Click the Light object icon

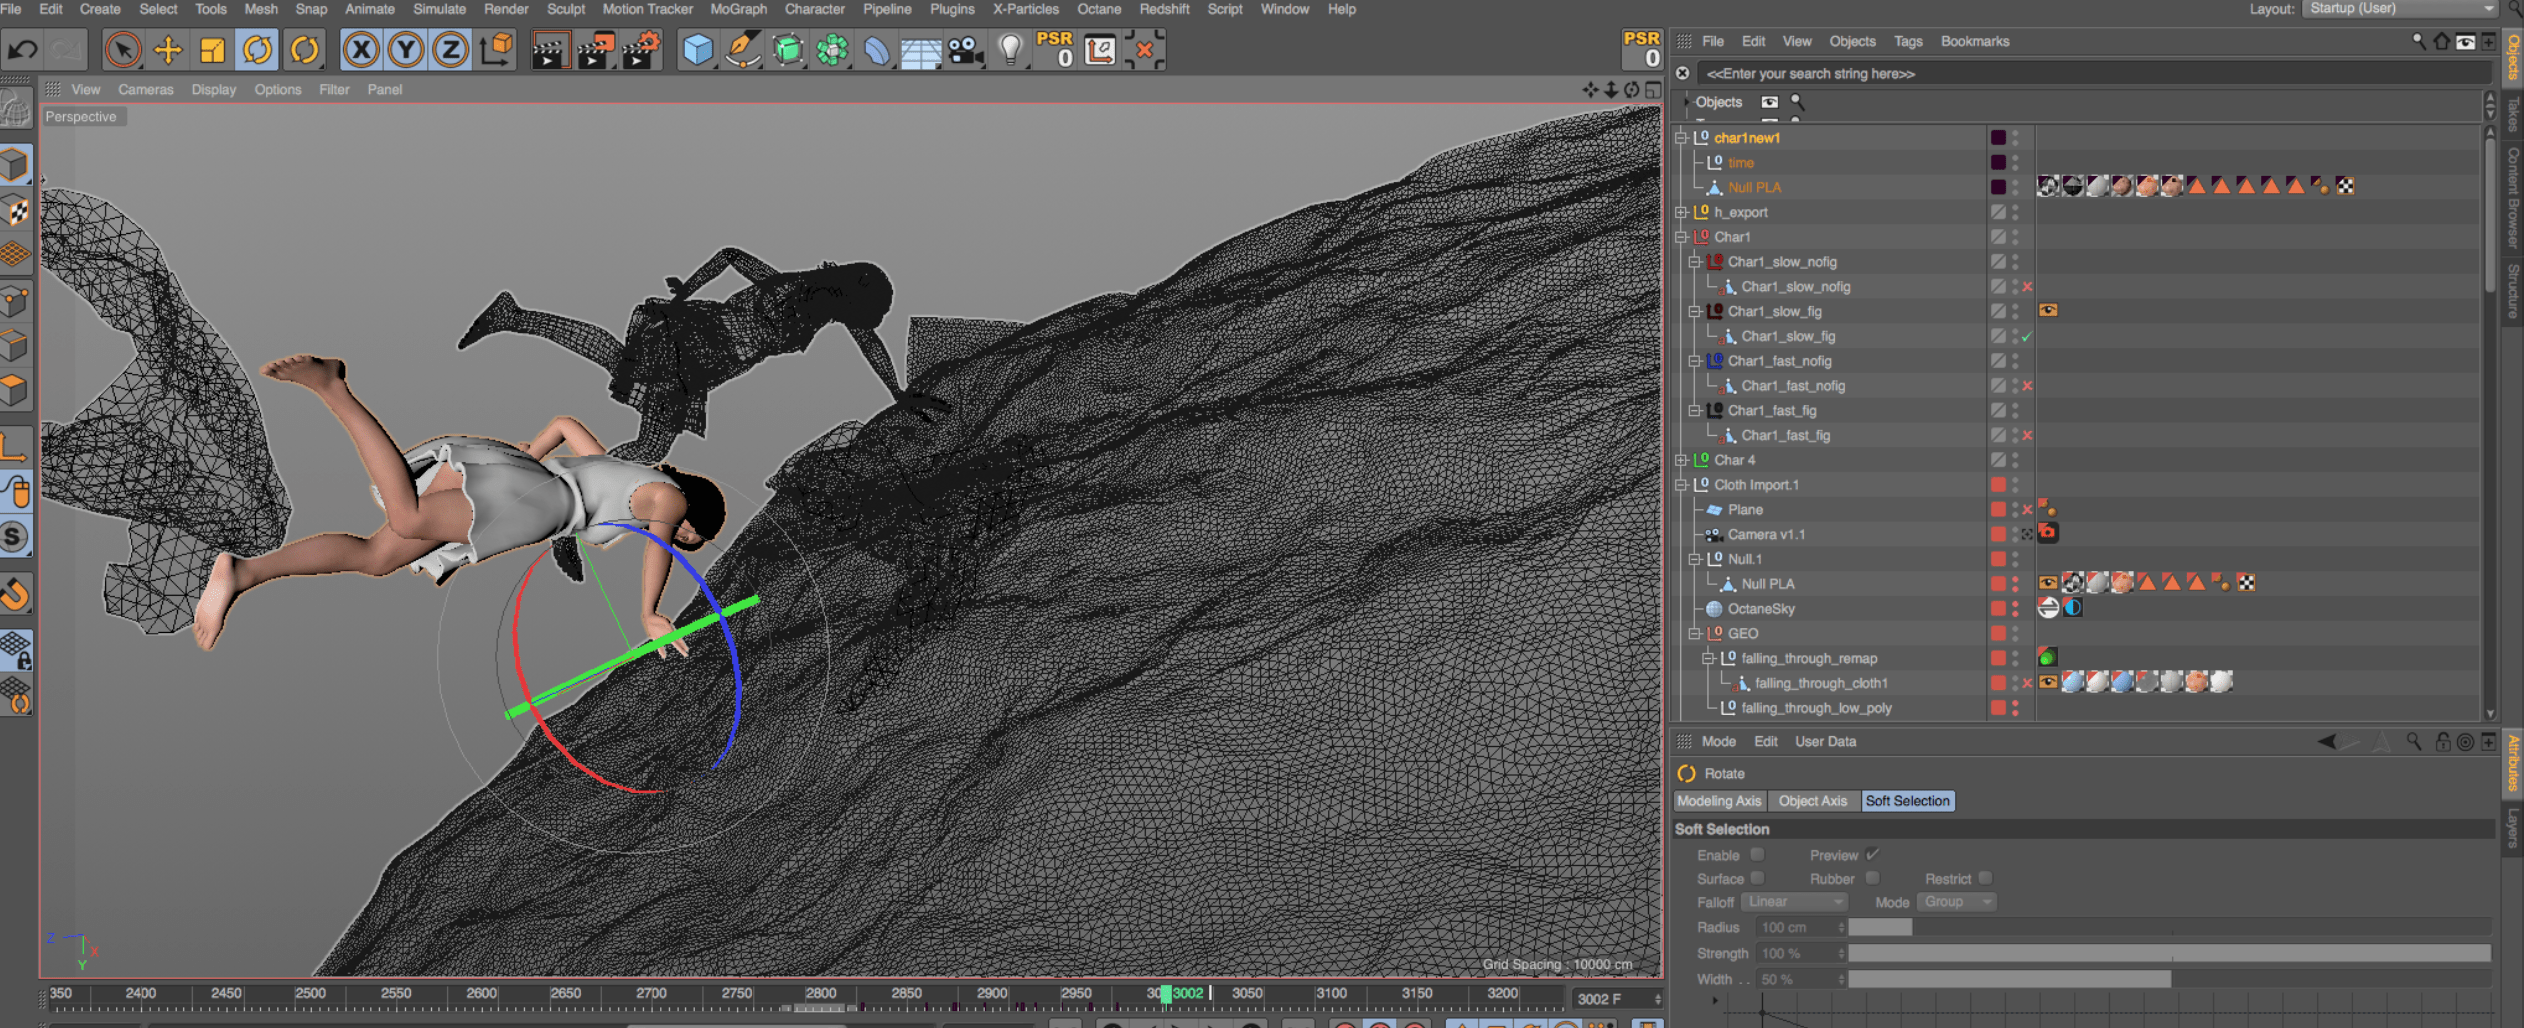[1010, 50]
